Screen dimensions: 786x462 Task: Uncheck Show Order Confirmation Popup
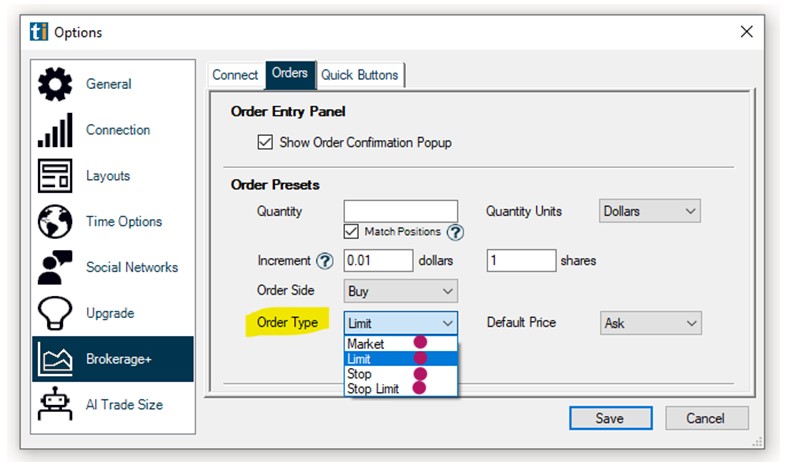pos(265,143)
